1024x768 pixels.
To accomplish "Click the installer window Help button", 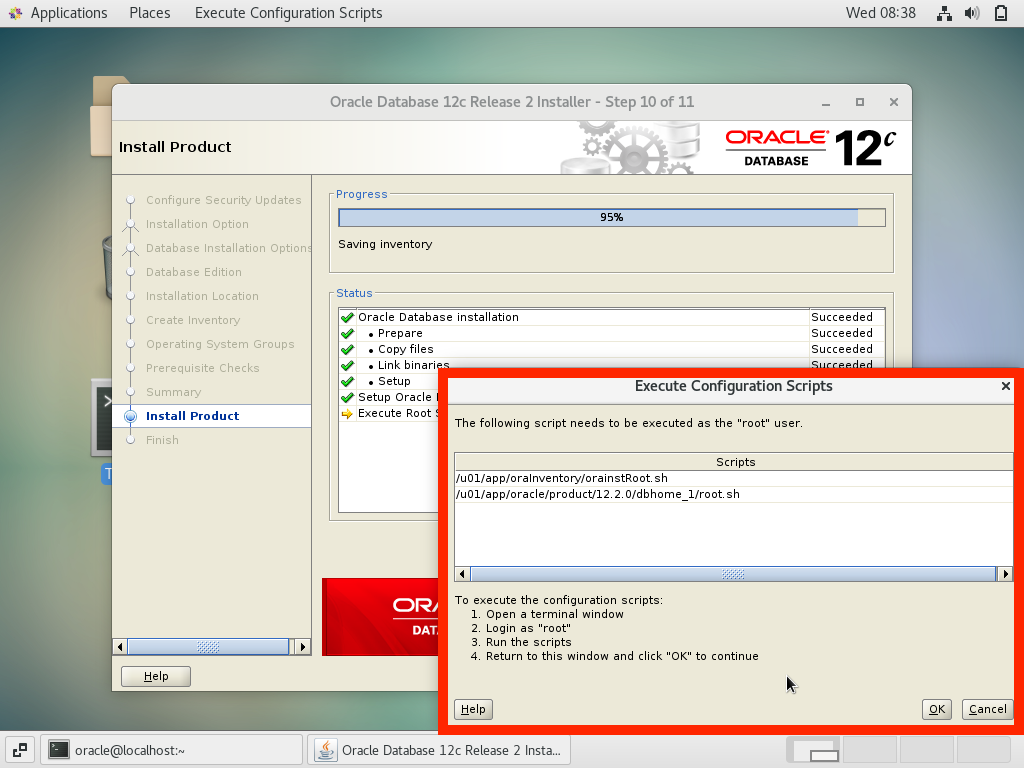I will 156,677.
